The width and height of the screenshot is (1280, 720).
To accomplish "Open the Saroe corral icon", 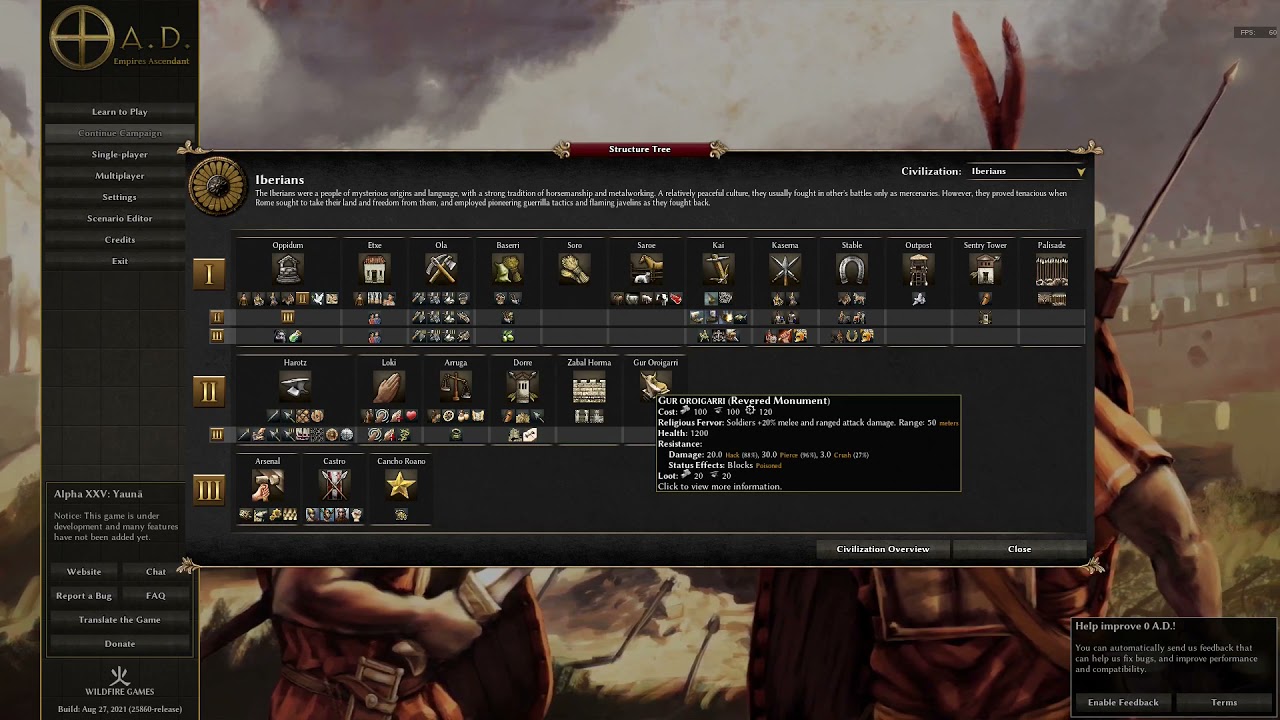I will pyautogui.click(x=646, y=268).
